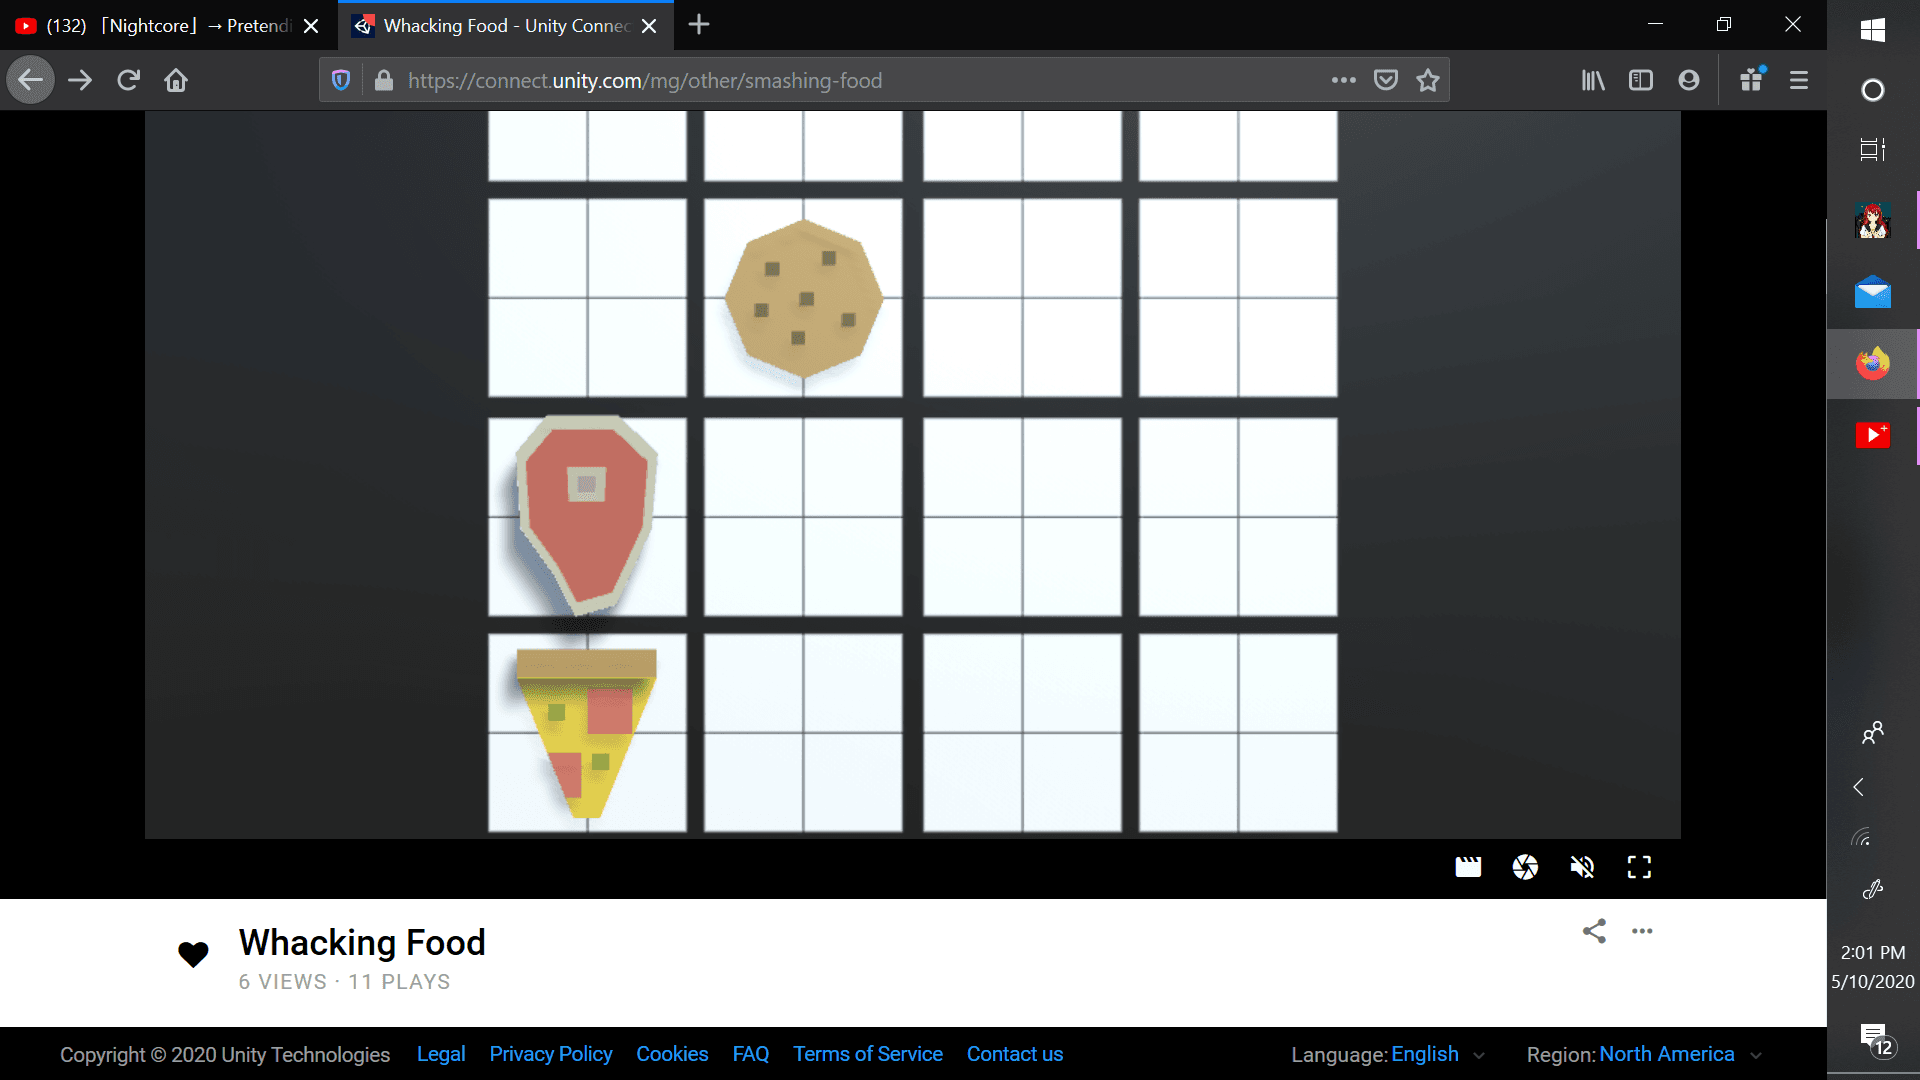Click the screenshot aperture icon

(x=1525, y=867)
